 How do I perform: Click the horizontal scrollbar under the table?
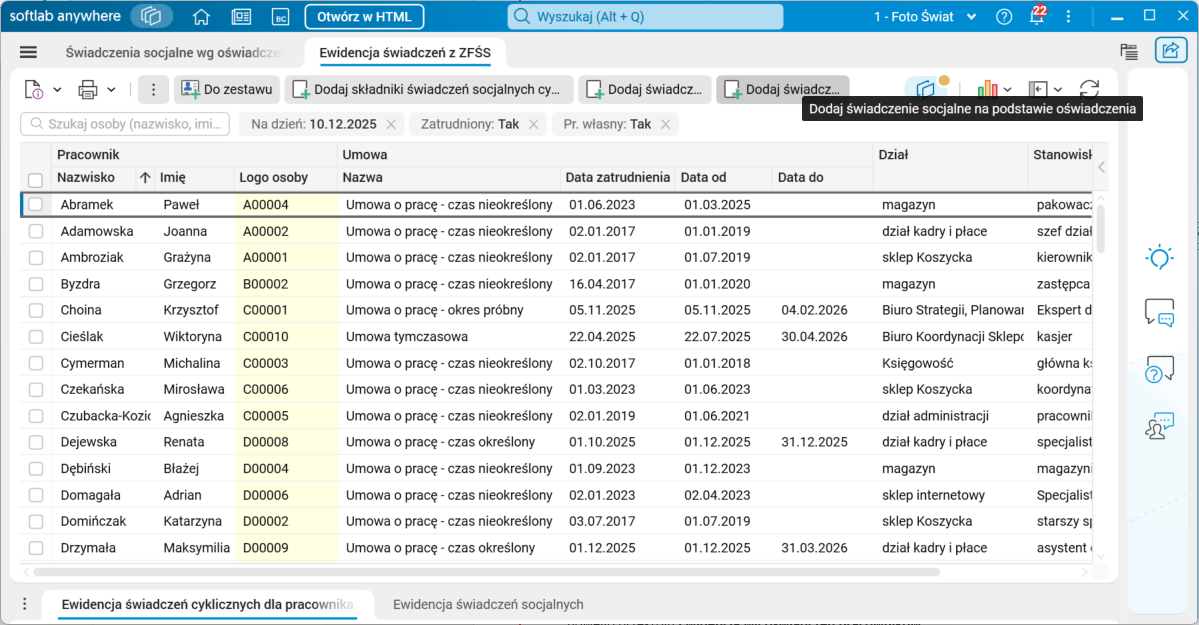486,571
